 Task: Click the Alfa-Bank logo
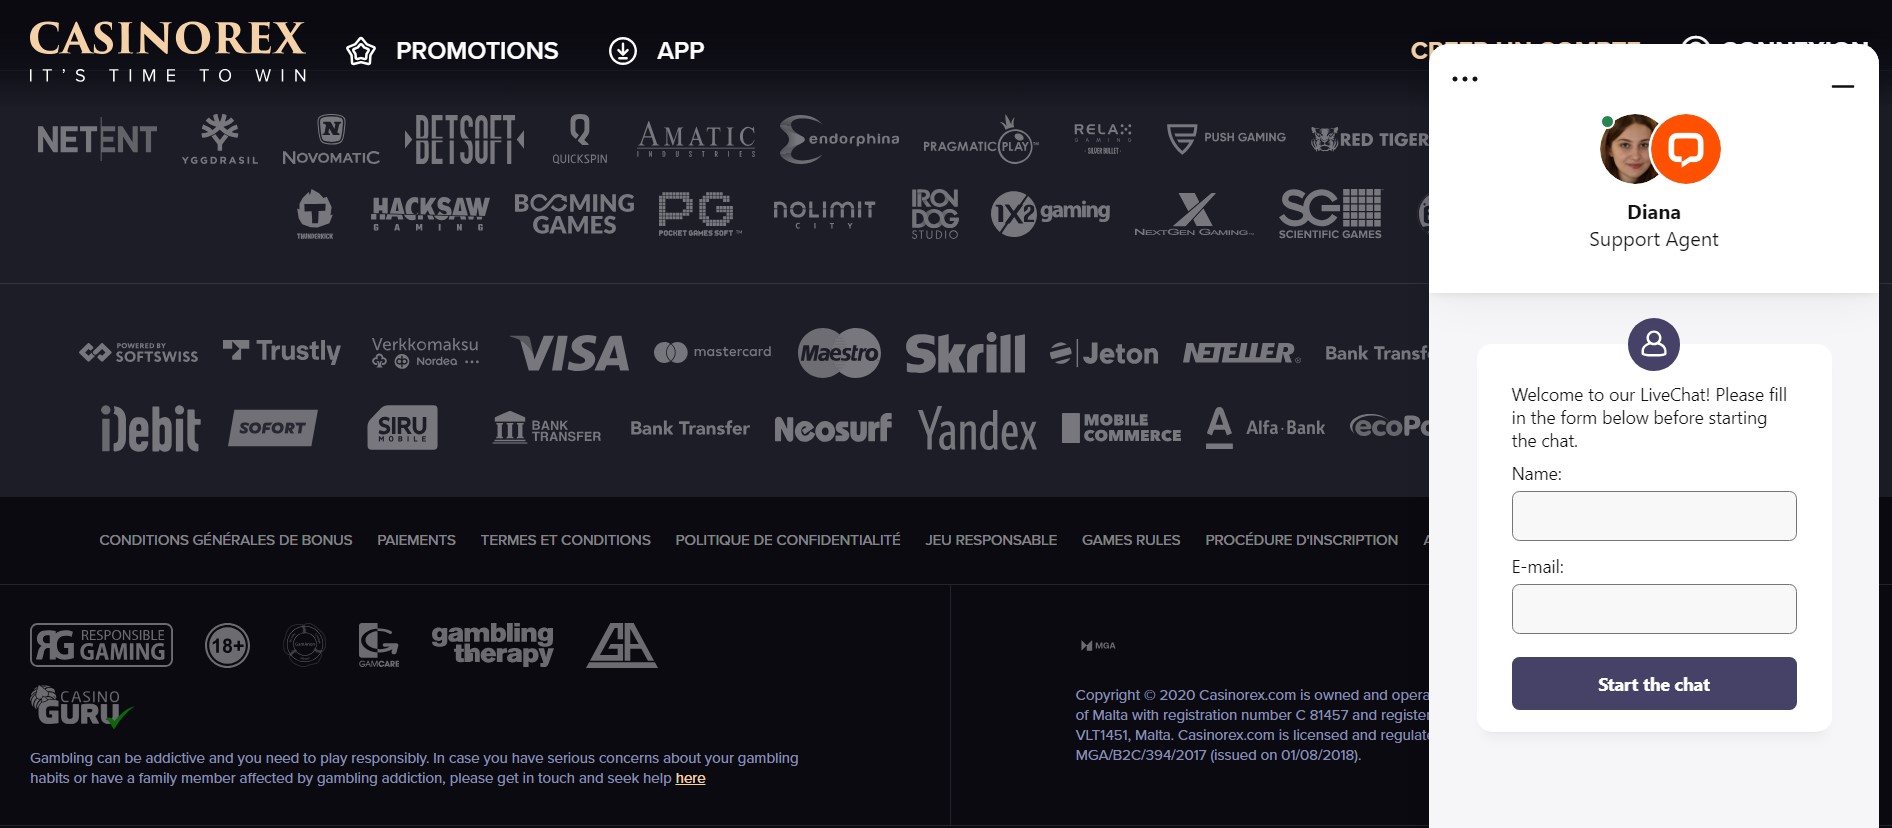pos(1265,428)
